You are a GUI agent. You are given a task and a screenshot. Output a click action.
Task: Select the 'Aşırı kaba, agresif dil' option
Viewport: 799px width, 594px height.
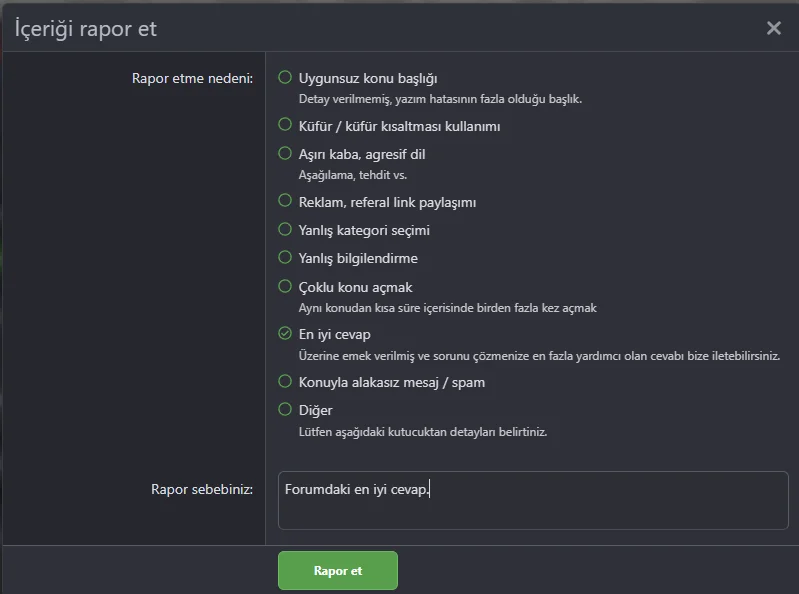click(x=286, y=154)
